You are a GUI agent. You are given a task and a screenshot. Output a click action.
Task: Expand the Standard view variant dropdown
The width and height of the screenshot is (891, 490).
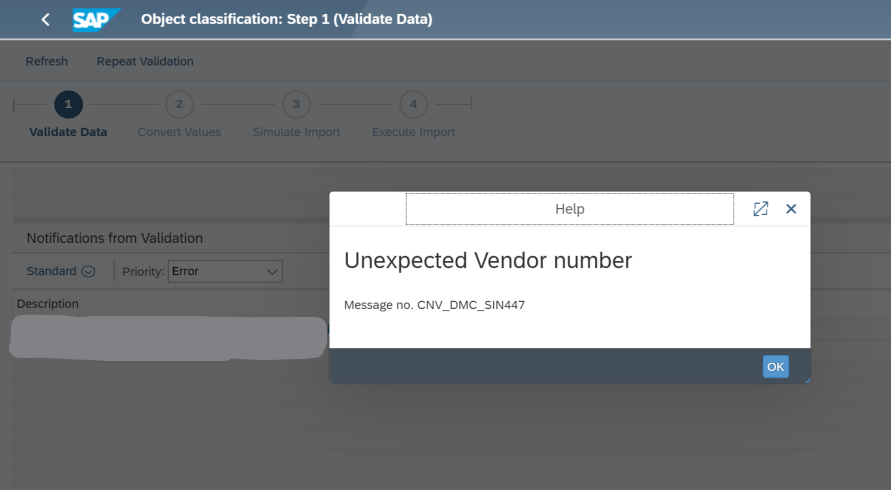point(61,271)
